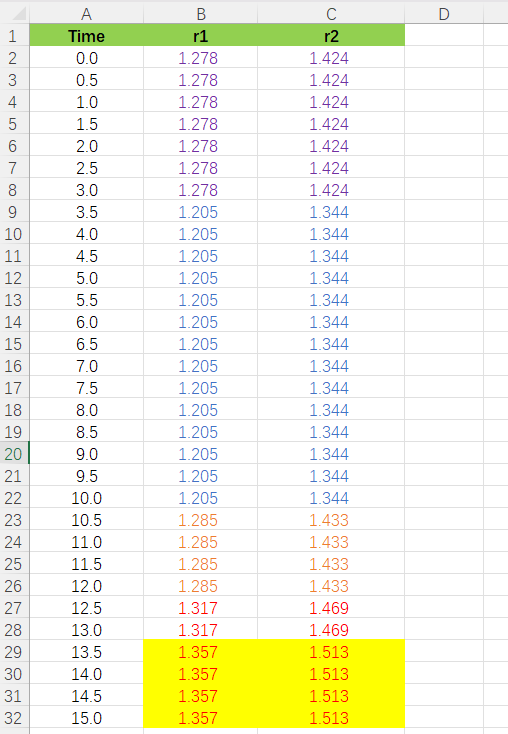Click cell with Time 12.5
508x734 pixels.
(87, 608)
